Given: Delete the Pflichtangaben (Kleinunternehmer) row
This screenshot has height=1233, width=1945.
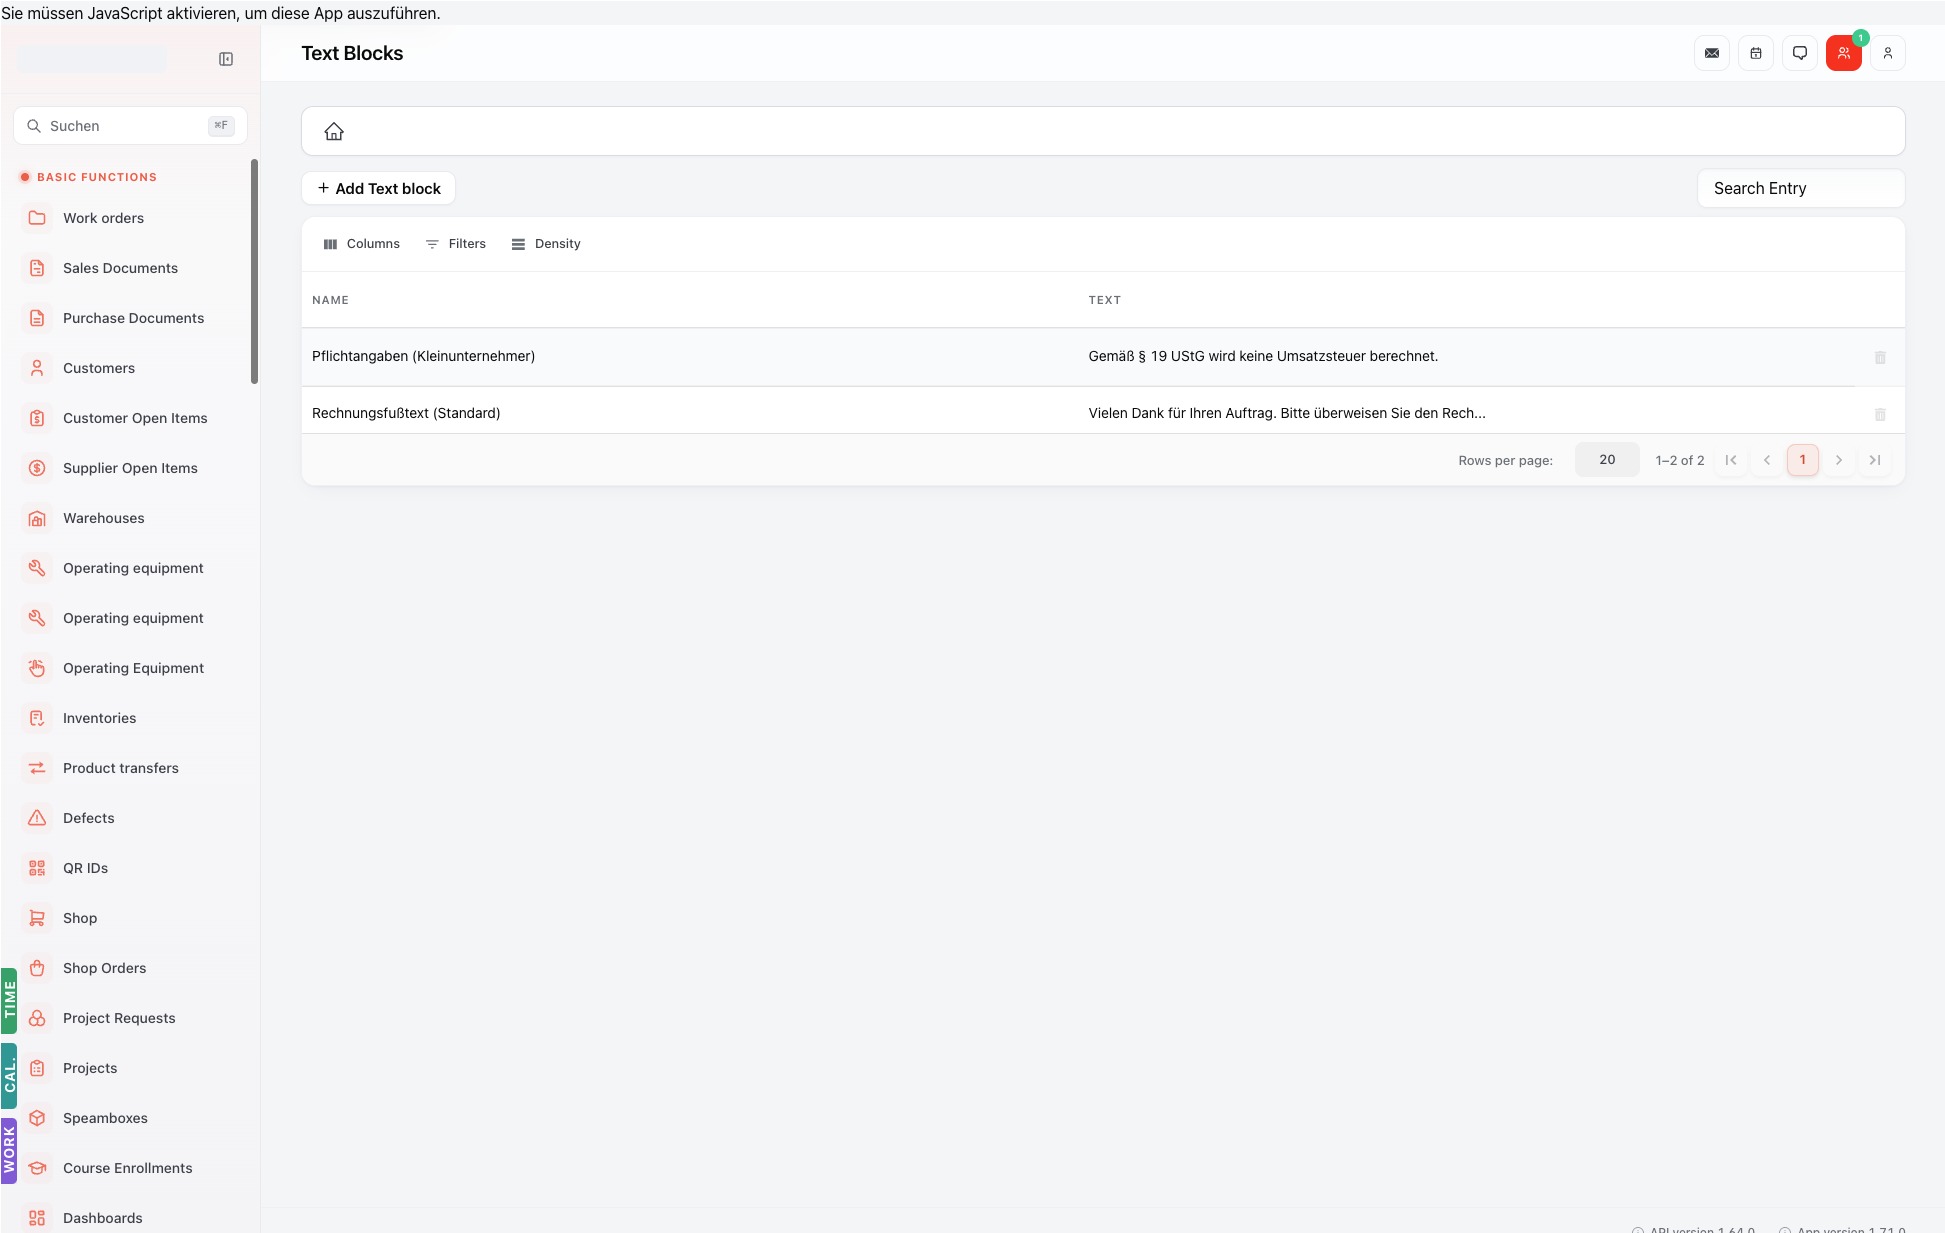Looking at the screenshot, I should click(1880, 357).
